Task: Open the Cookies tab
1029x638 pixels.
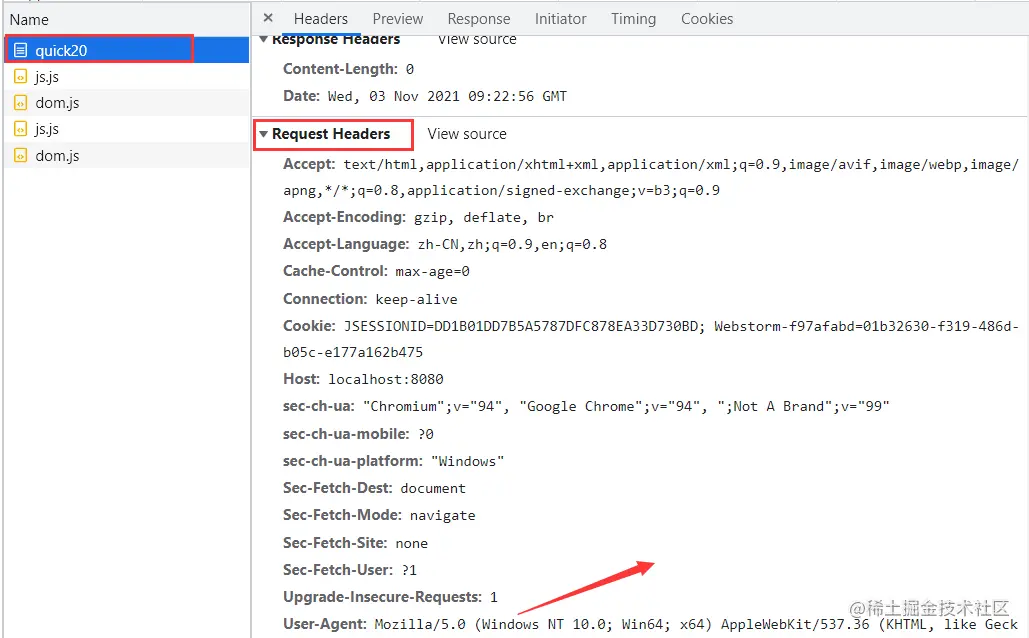Action: click(707, 19)
